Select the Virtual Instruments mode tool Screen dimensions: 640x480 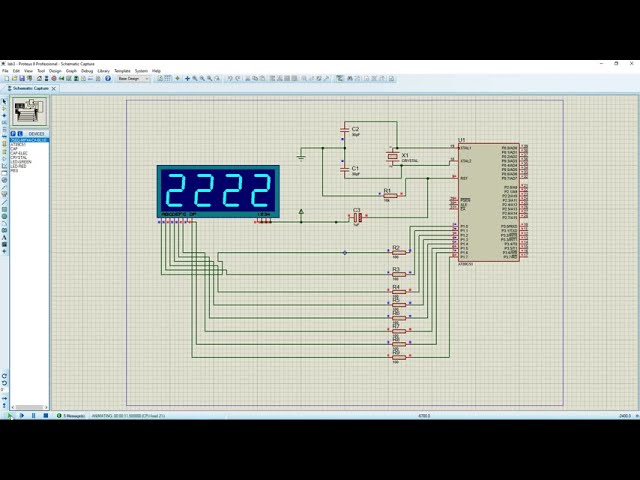(x=4, y=194)
